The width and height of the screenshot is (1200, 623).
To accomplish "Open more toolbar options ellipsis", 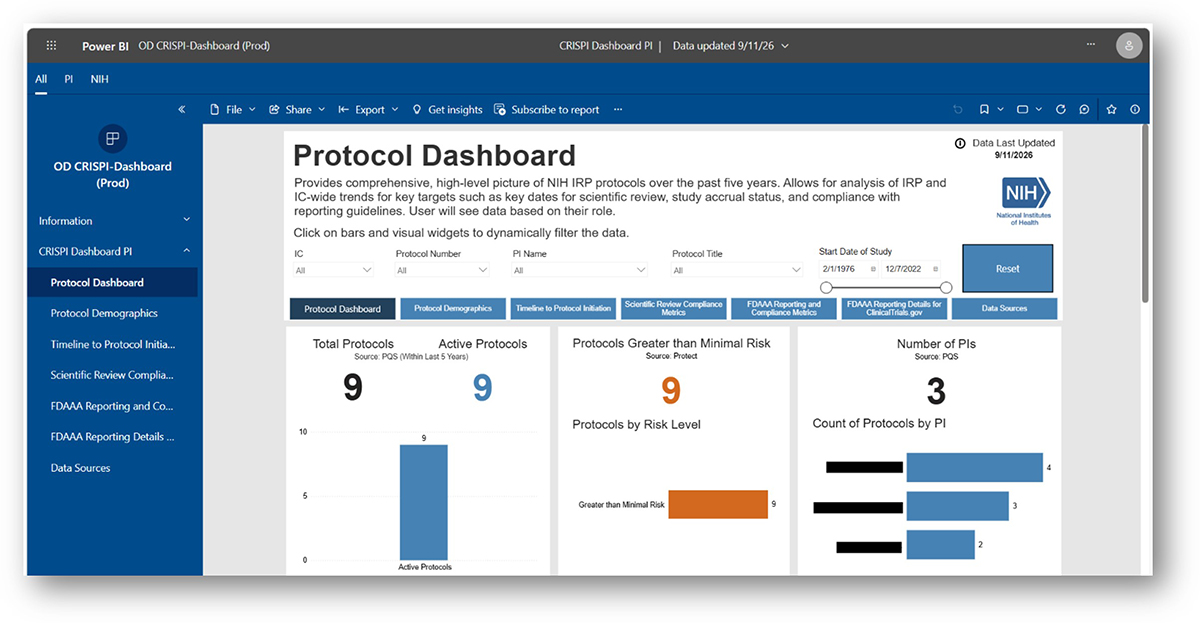I will click(618, 110).
